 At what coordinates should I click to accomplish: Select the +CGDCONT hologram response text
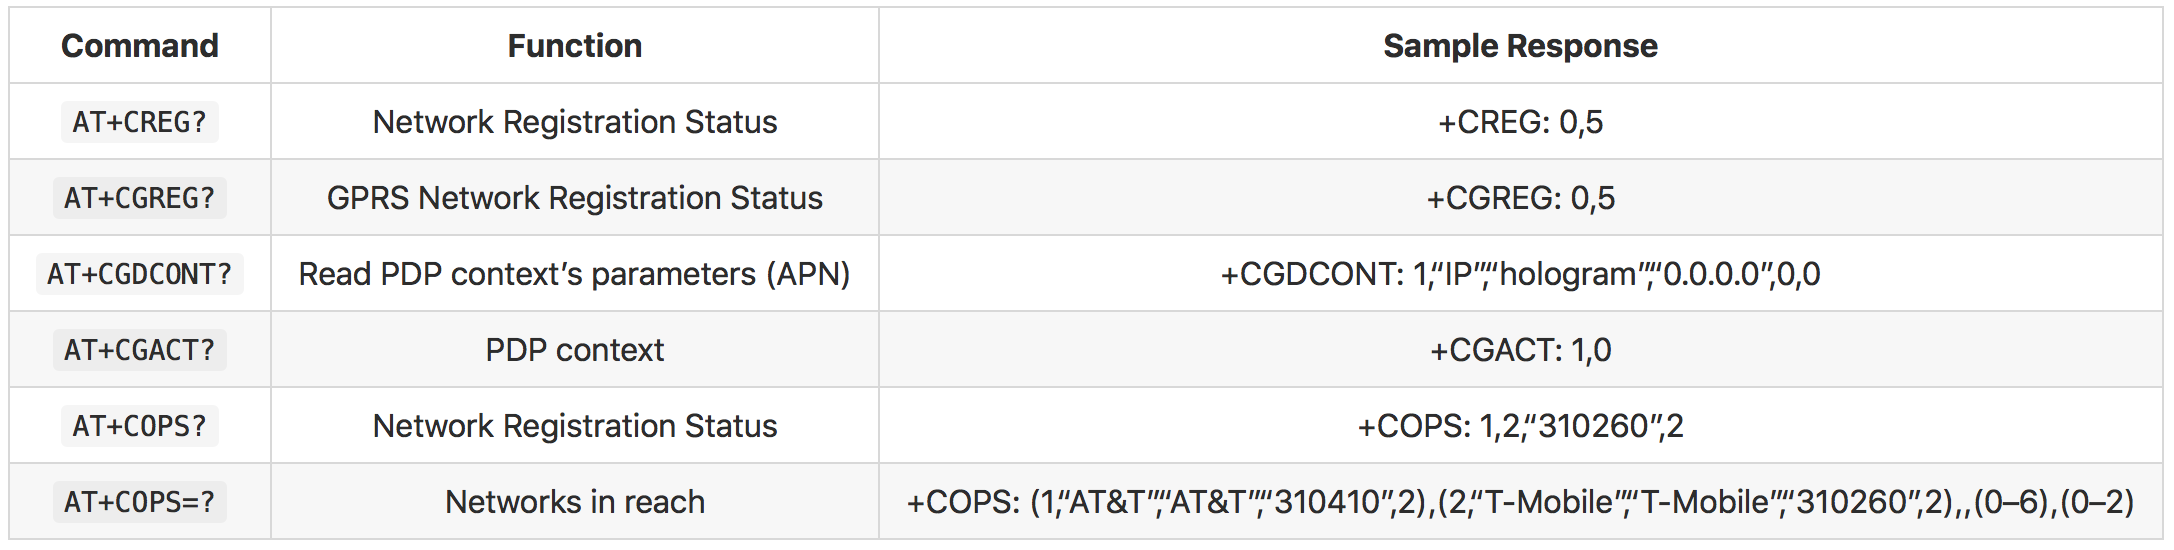pos(1520,274)
